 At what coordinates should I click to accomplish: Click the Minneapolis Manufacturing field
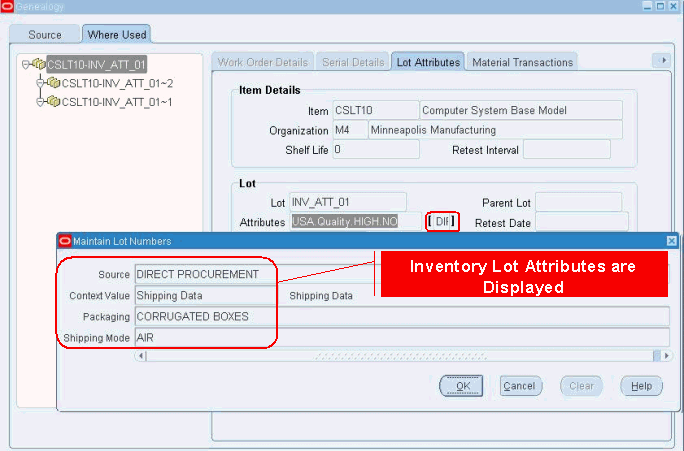pos(496,130)
